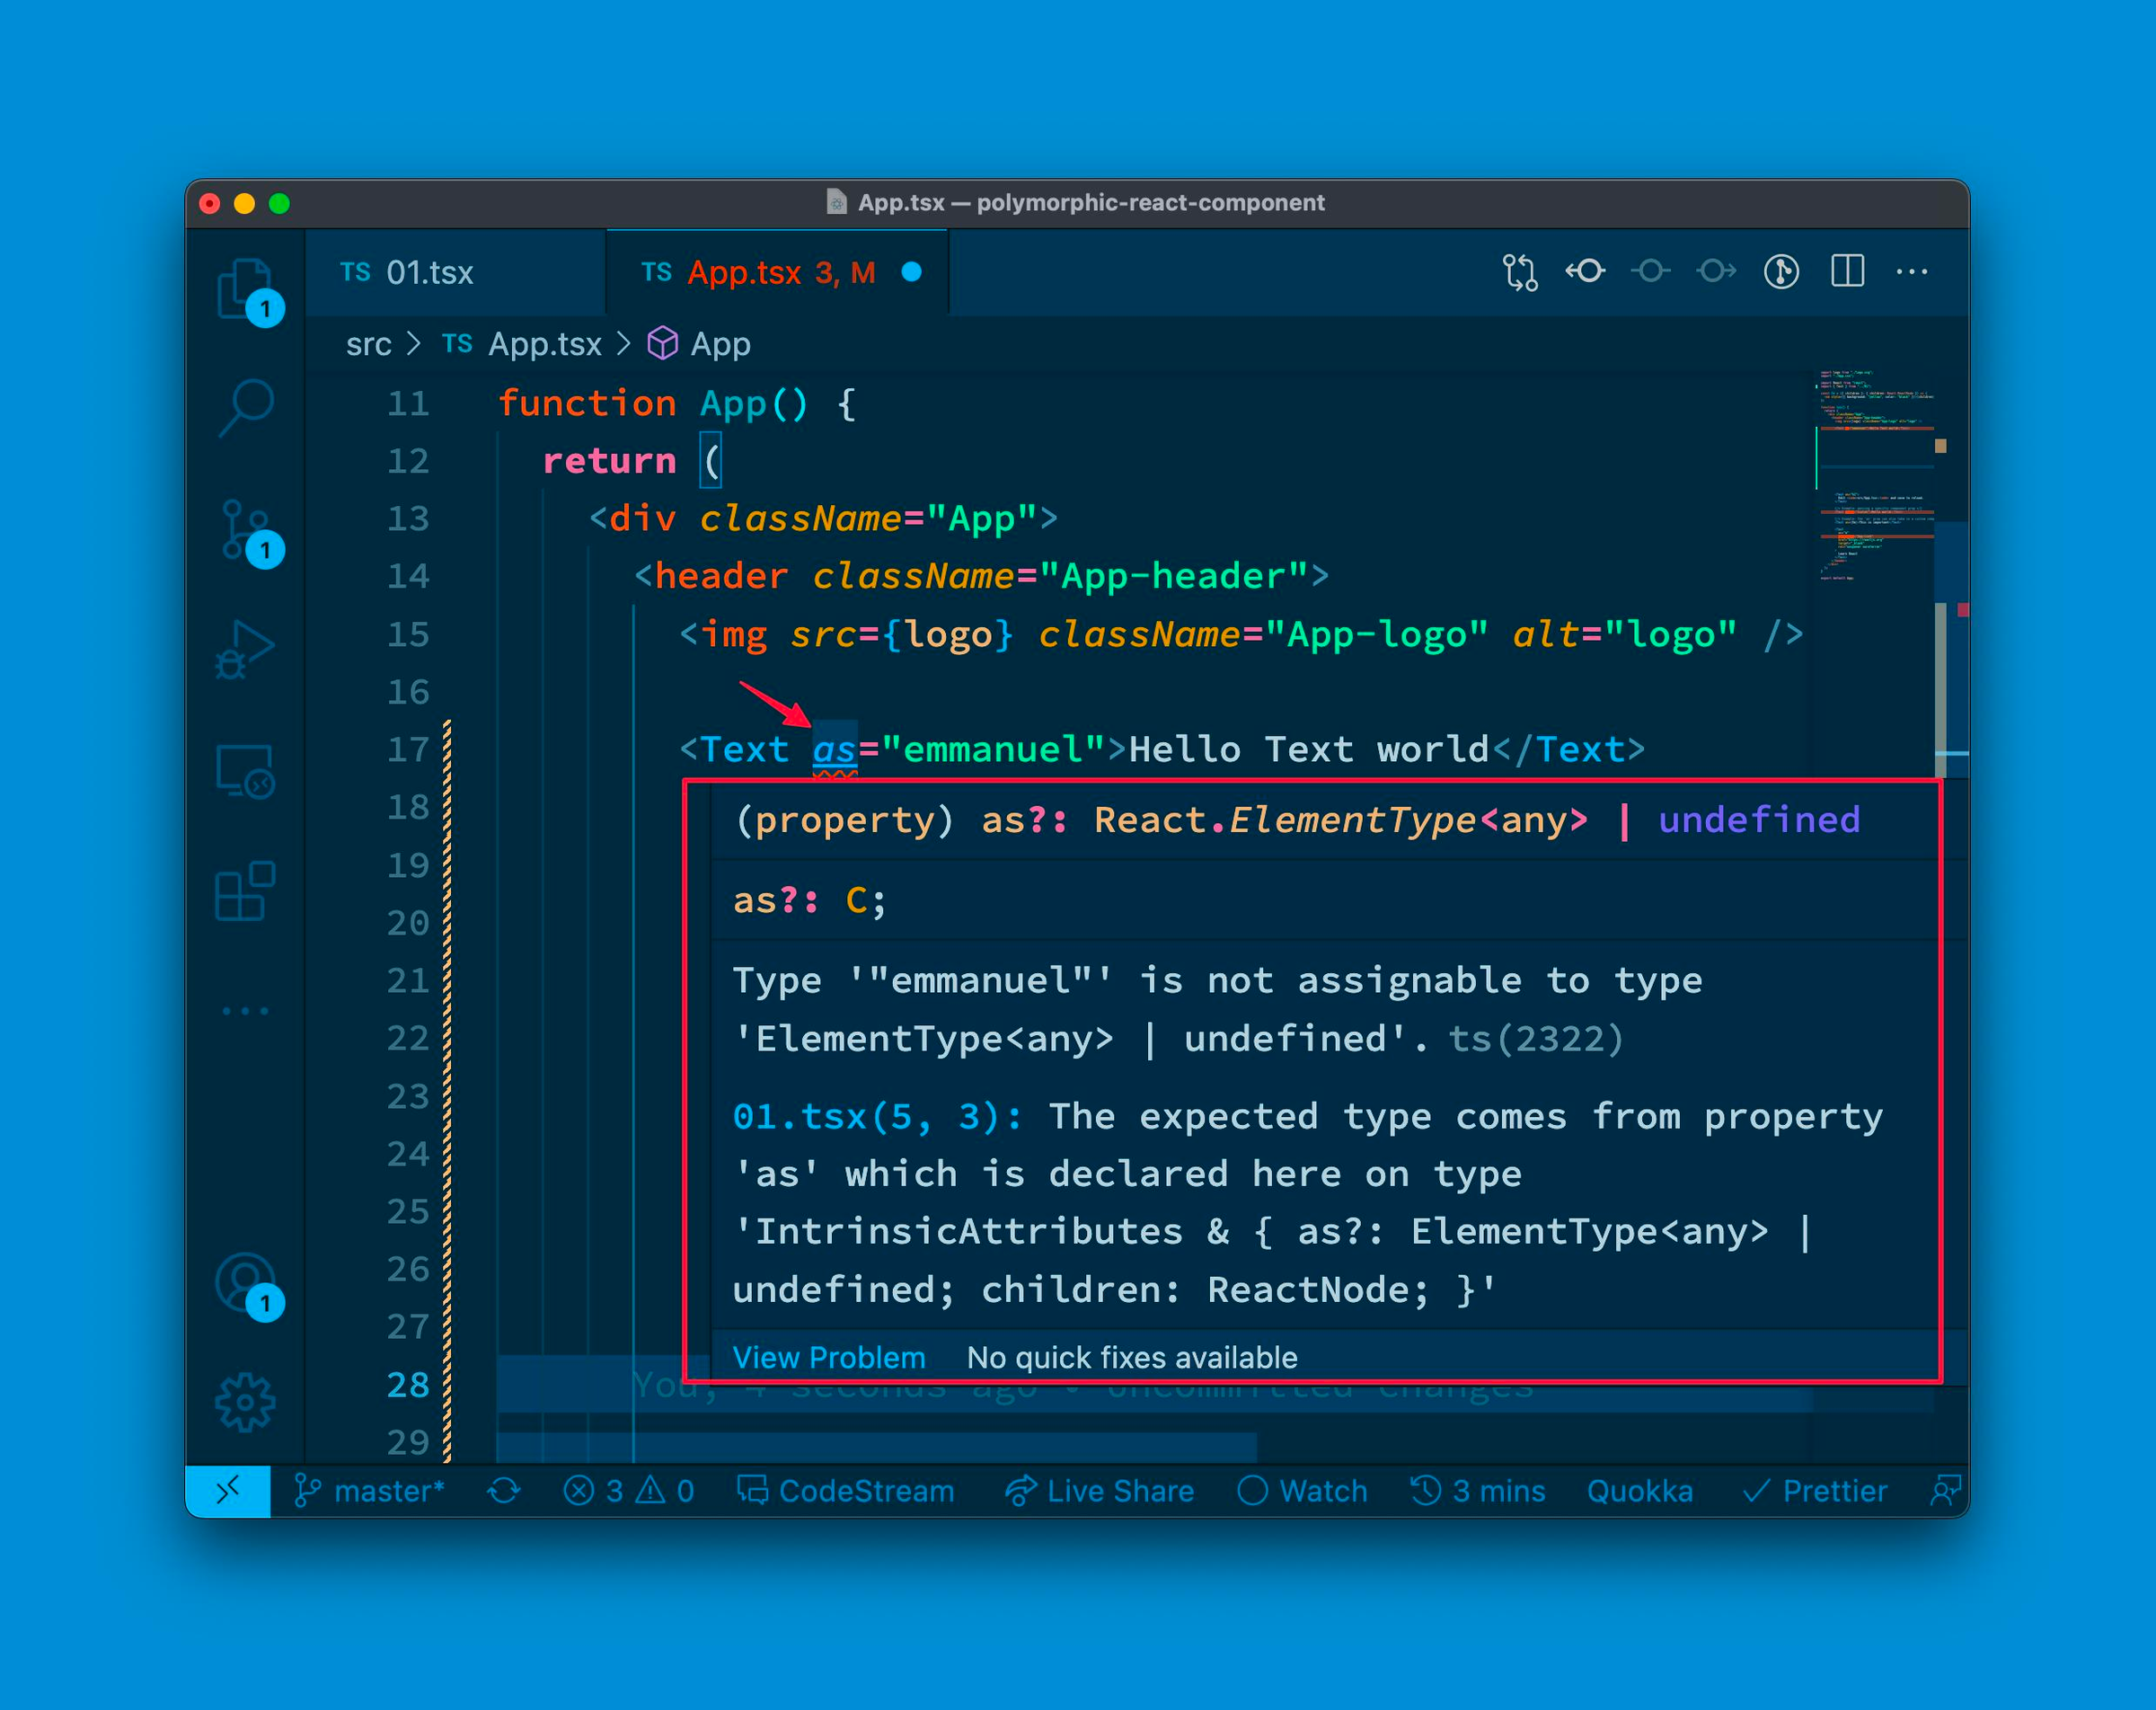Click the View Problem link
The height and width of the screenshot is (1710, 2156).
coord(828,1357)
